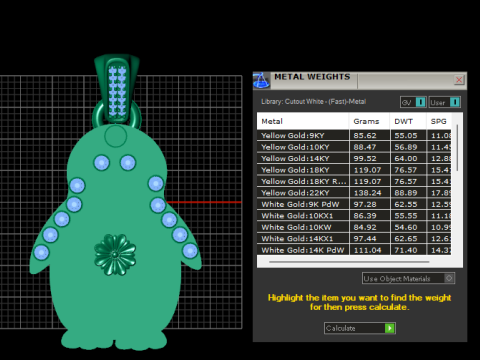This screenshot has width=480, height=360.
Task: Click the 138.24 grams value
Action: [367, 193]
